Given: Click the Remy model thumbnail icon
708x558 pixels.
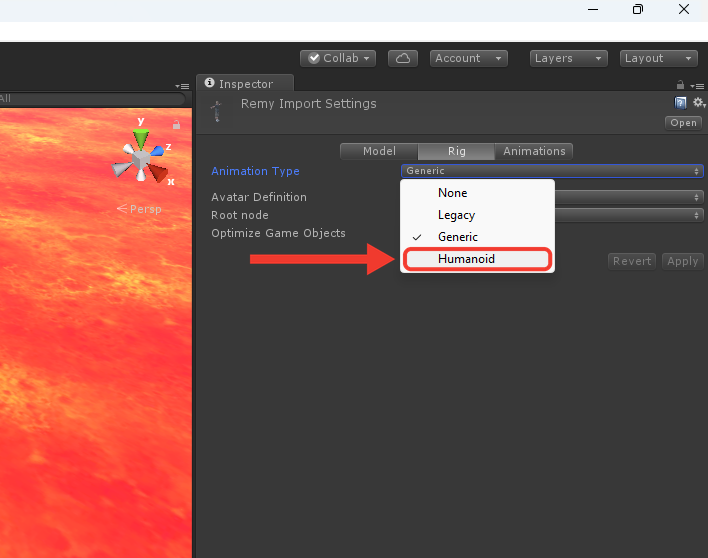Looking at the screenshot, I should click(x=217, y=112).
